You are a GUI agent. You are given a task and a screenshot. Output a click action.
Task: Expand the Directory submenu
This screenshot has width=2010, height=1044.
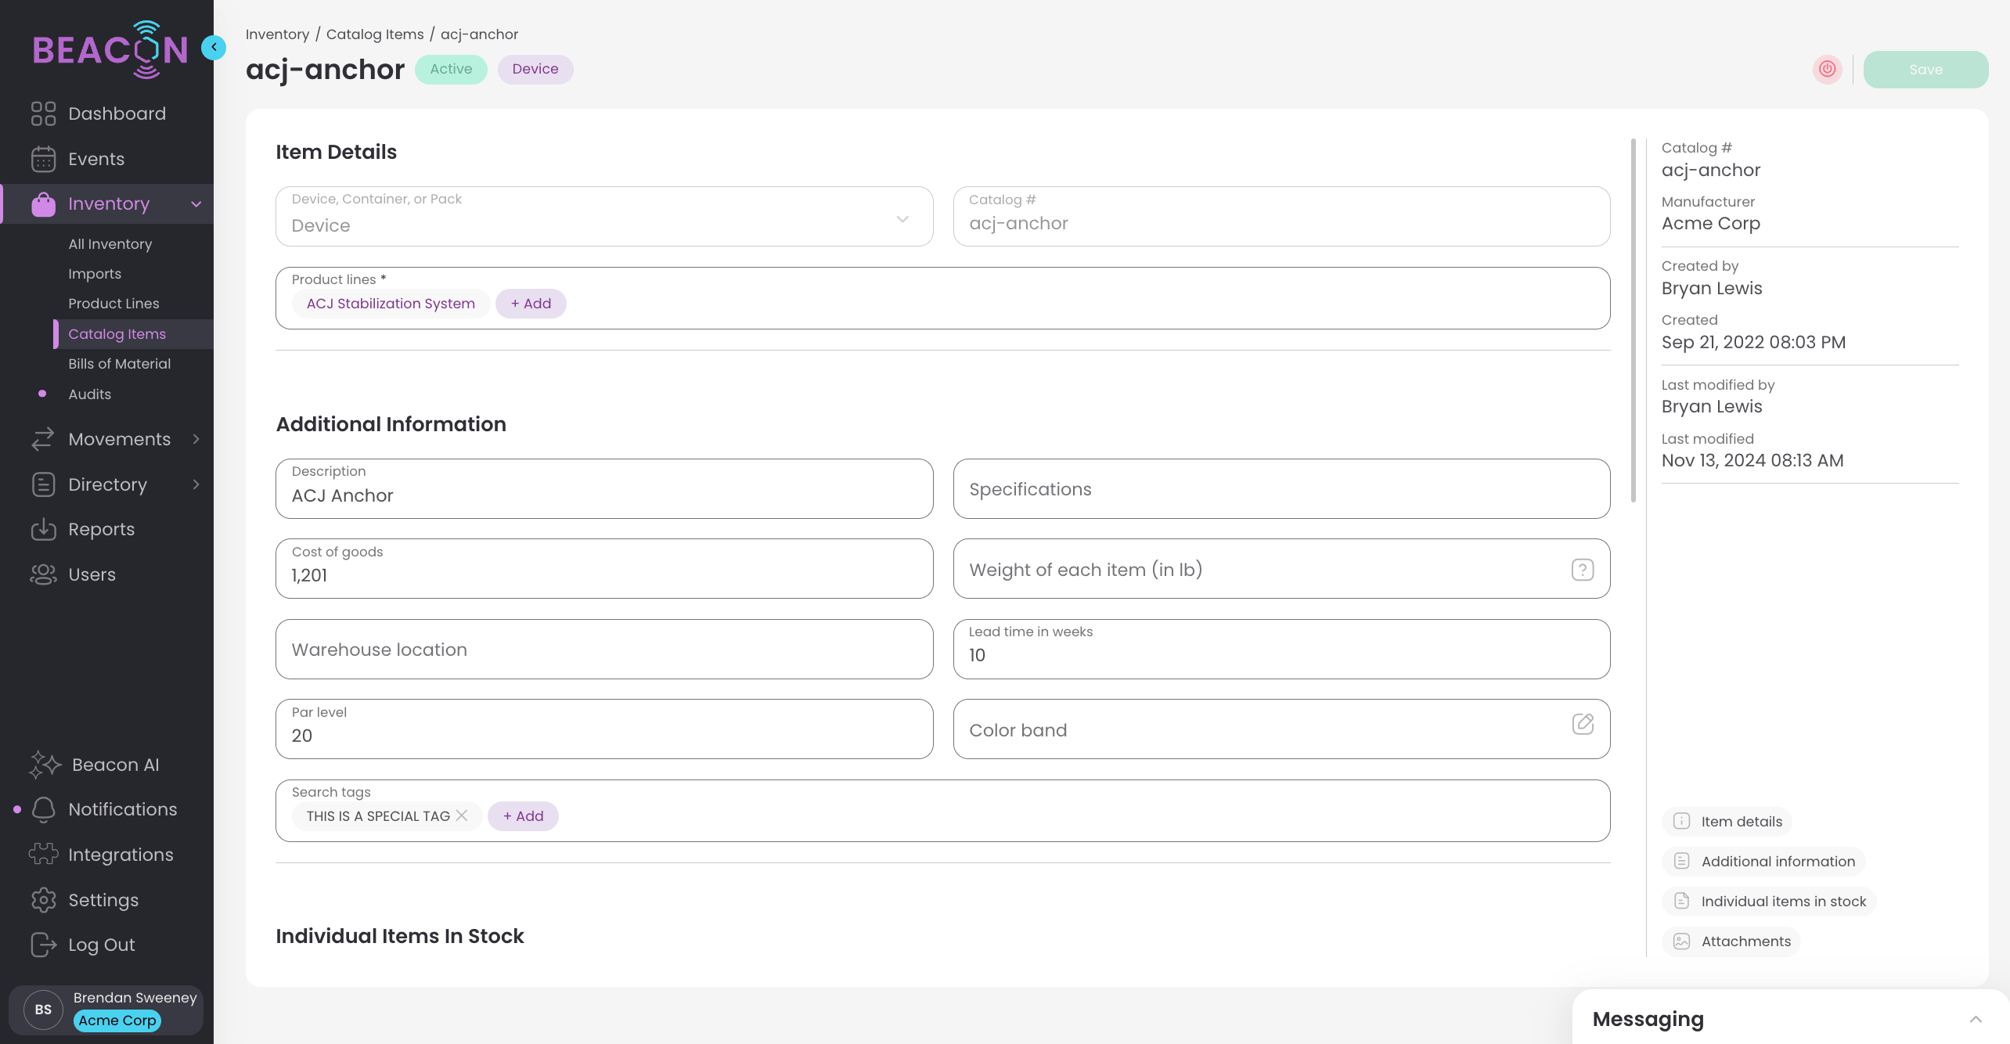click(196, 484)
